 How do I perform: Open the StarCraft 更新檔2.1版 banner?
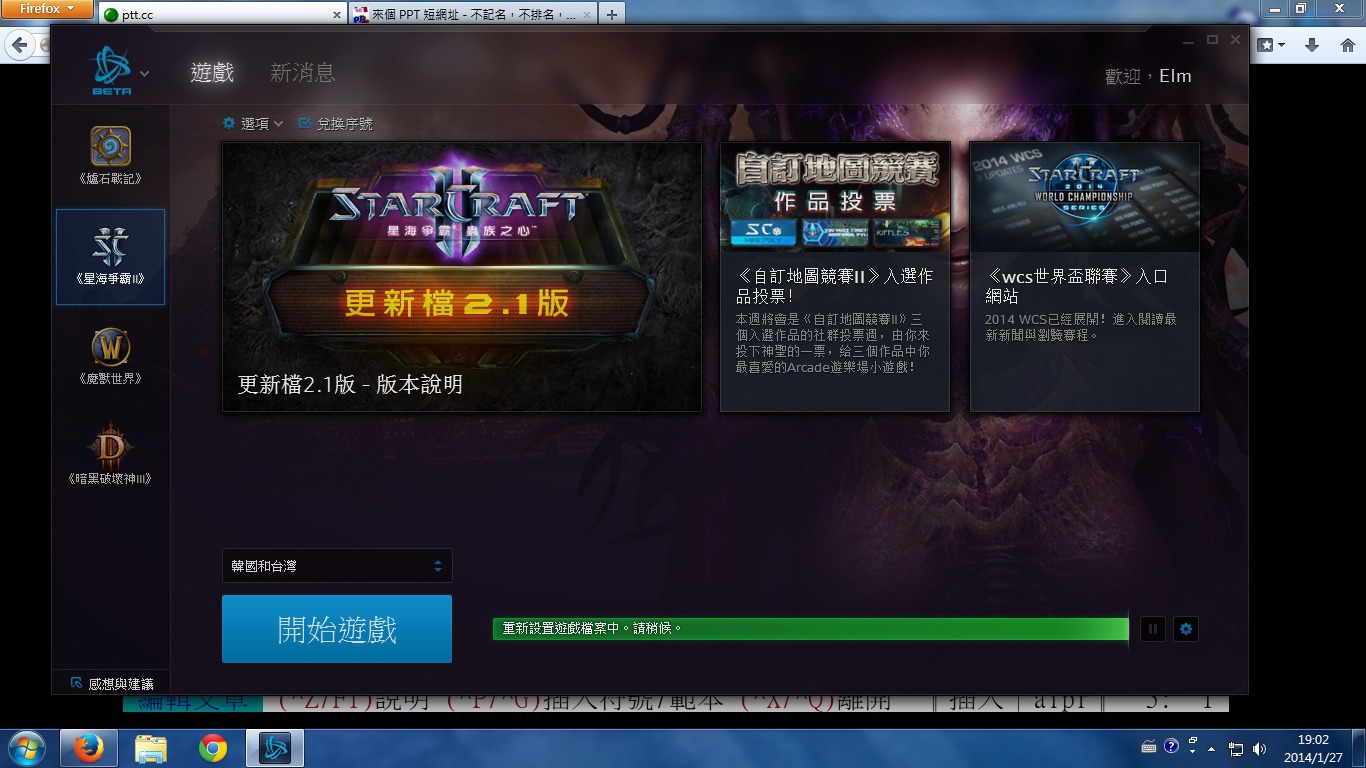(x=461, y=277)
